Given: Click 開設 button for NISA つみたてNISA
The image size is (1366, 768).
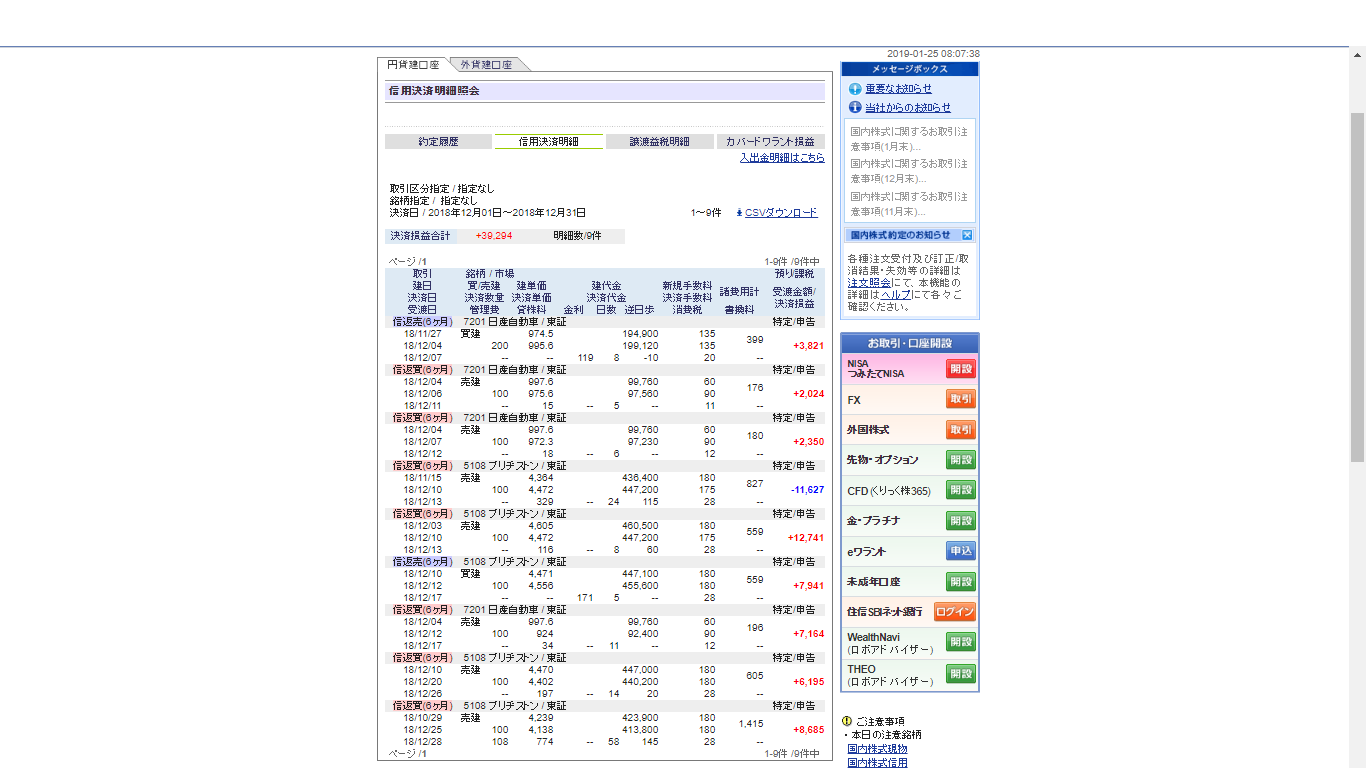Looking at the screenshot, I should (961, 369).
